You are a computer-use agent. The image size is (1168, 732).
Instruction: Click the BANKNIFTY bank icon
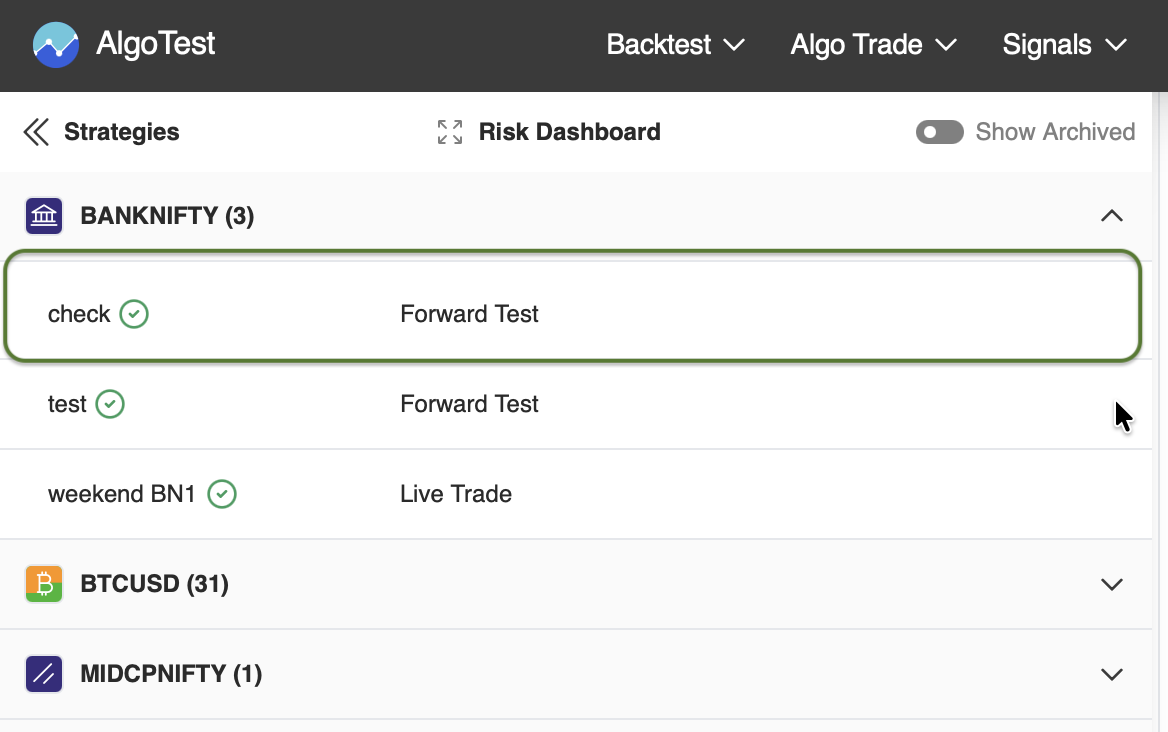44,216
